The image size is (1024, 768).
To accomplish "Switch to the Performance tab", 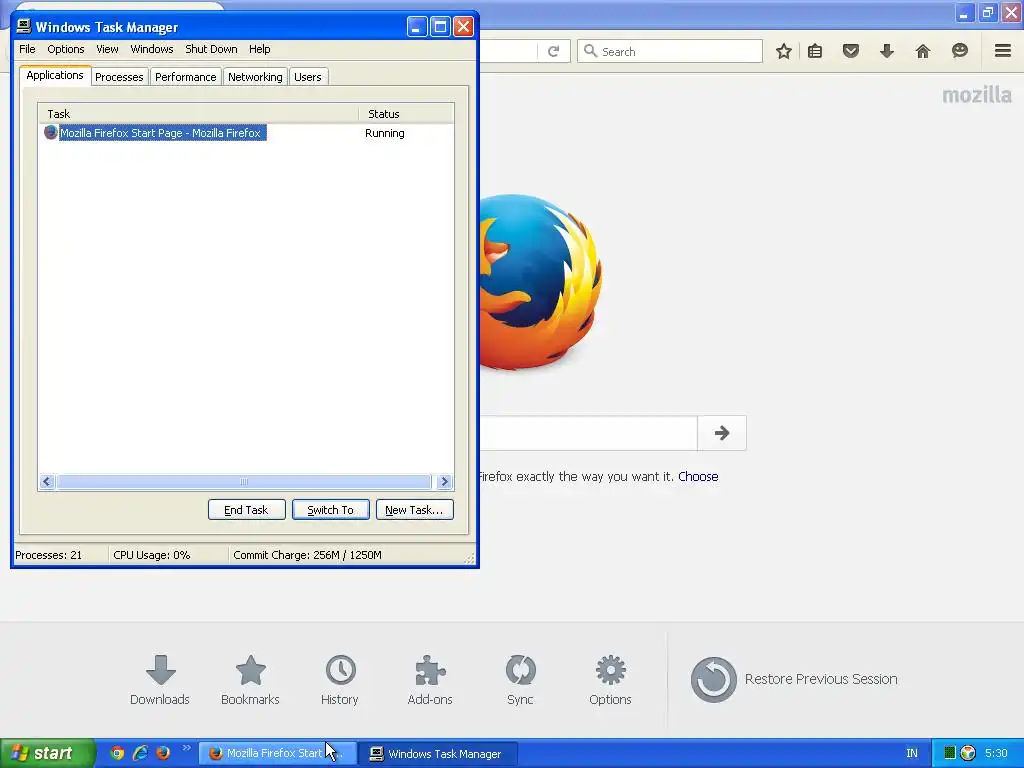I will click(x=185, y=77).
